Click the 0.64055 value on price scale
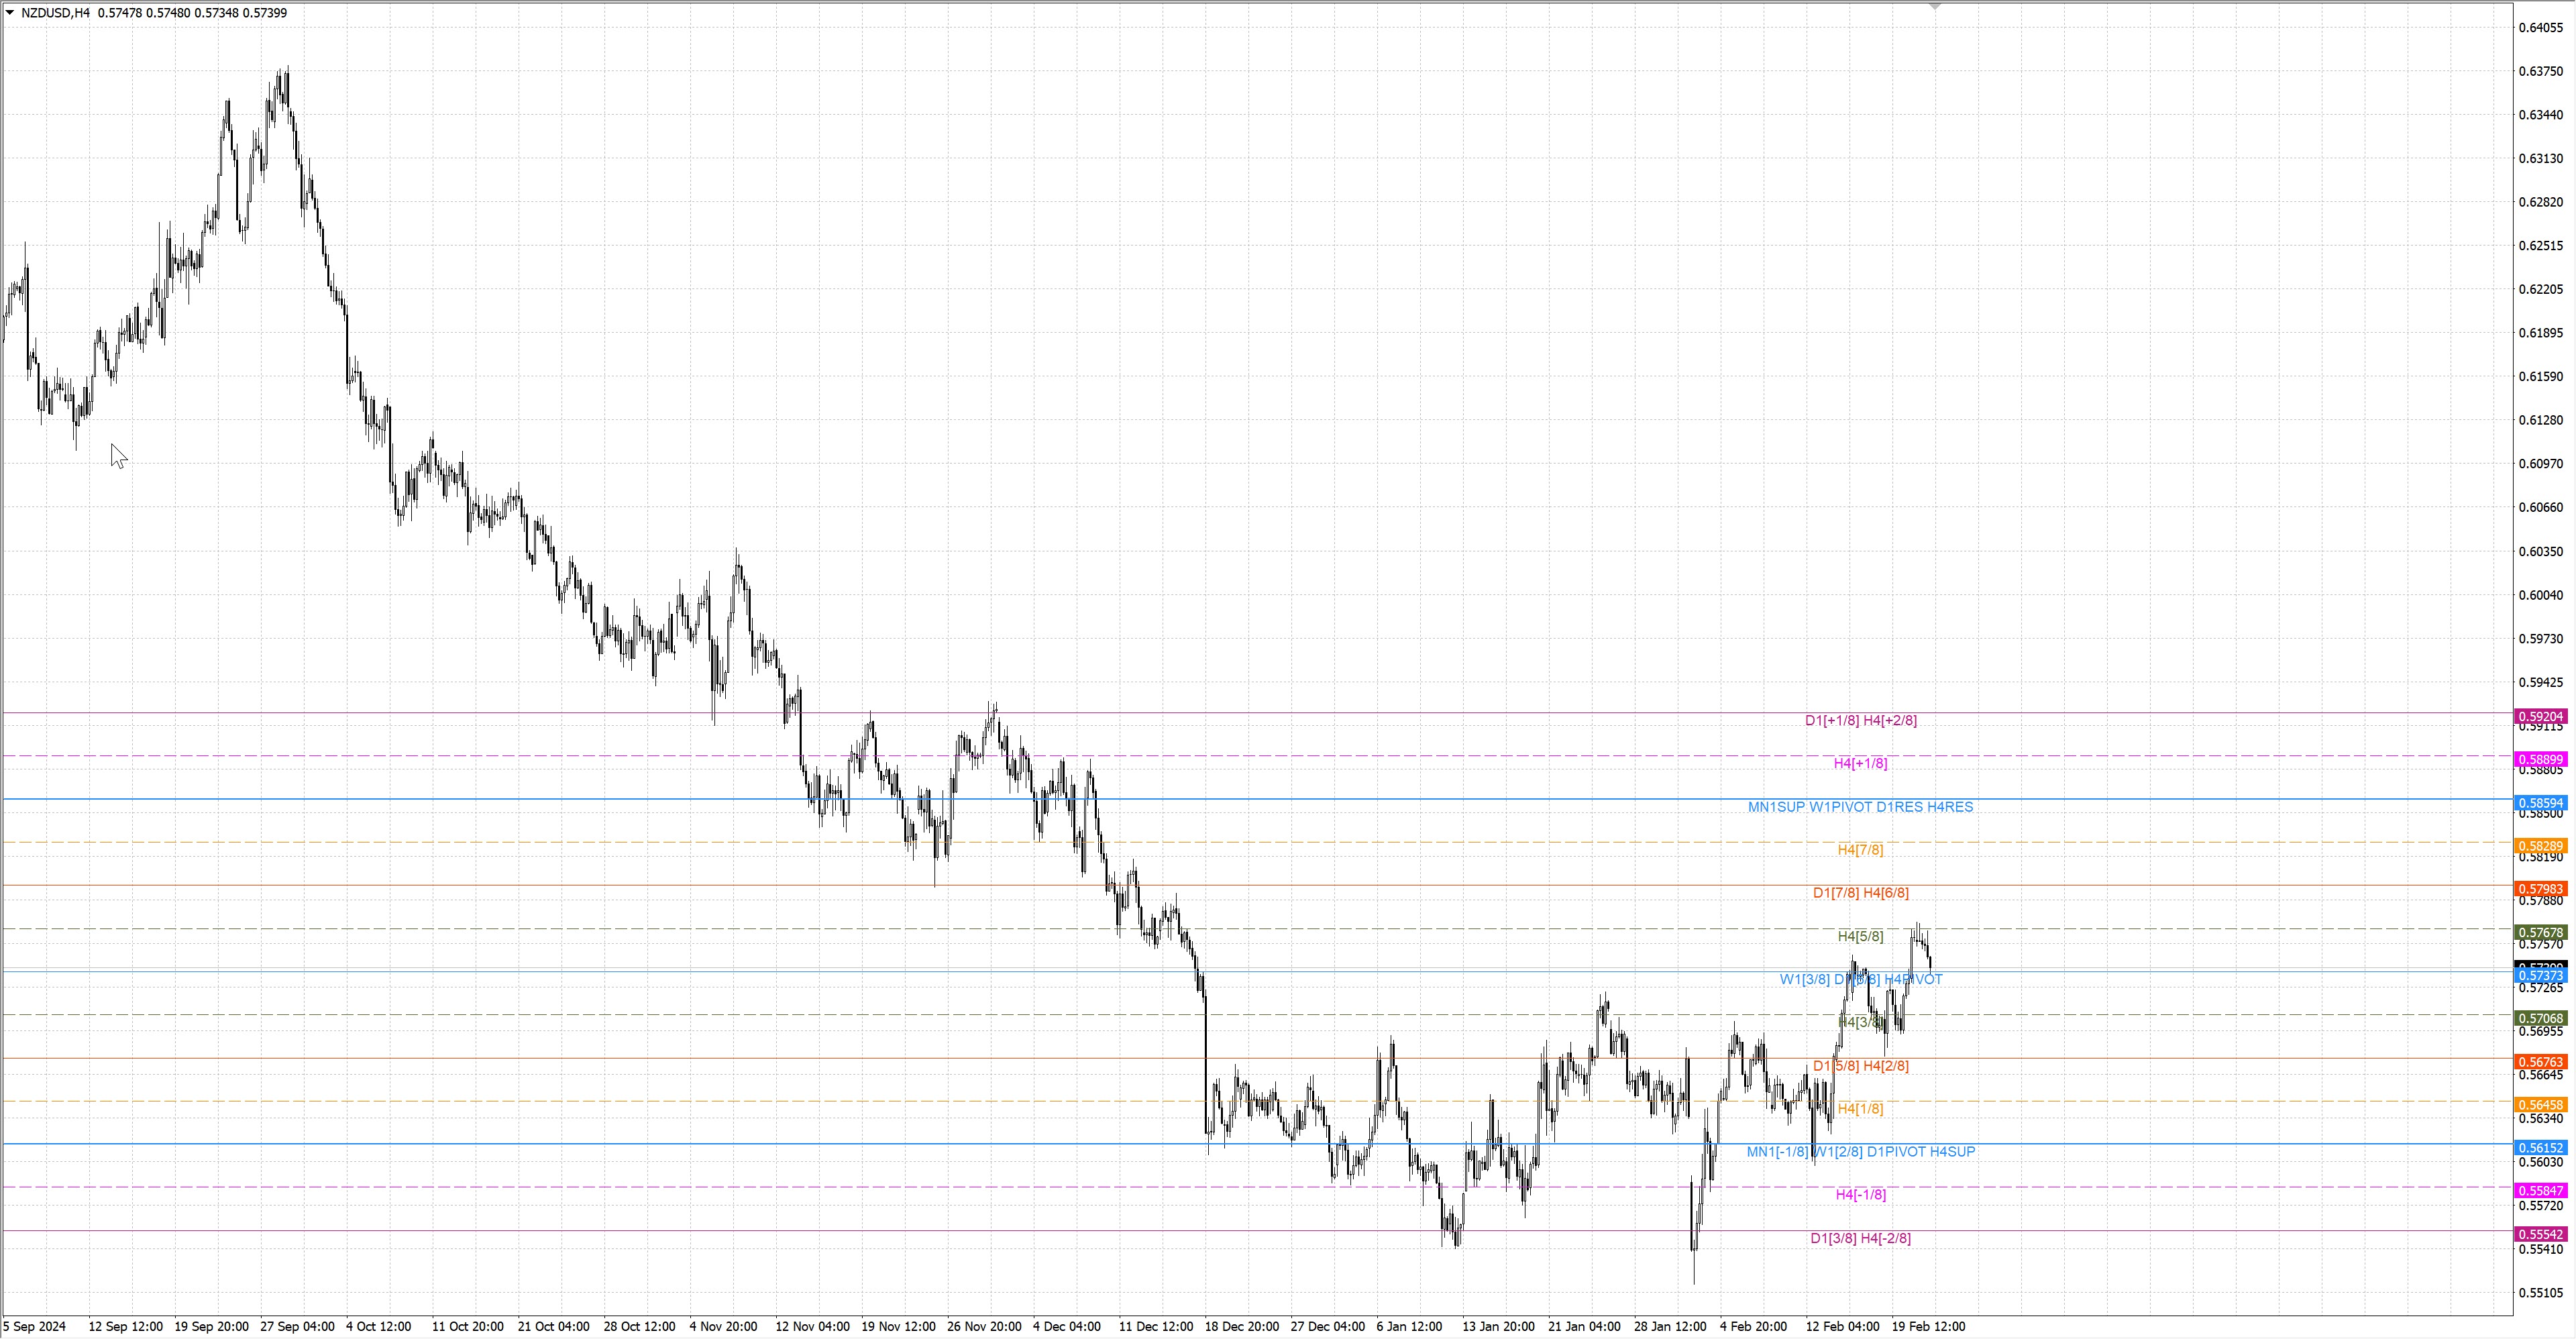The height and width of the screenshot is (1339, 2576). click(2540, 28)
